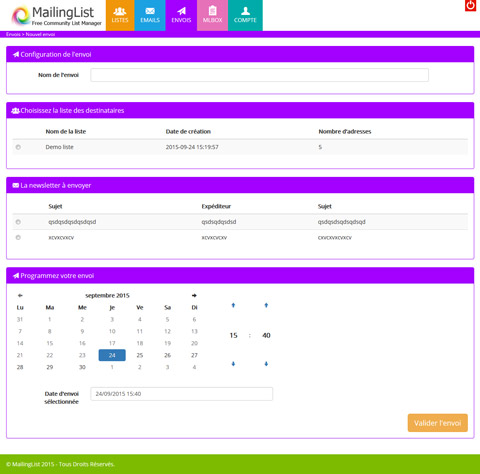
Task: Go to next month arrow
Action: pyautogui.click(x=194, y=295)
